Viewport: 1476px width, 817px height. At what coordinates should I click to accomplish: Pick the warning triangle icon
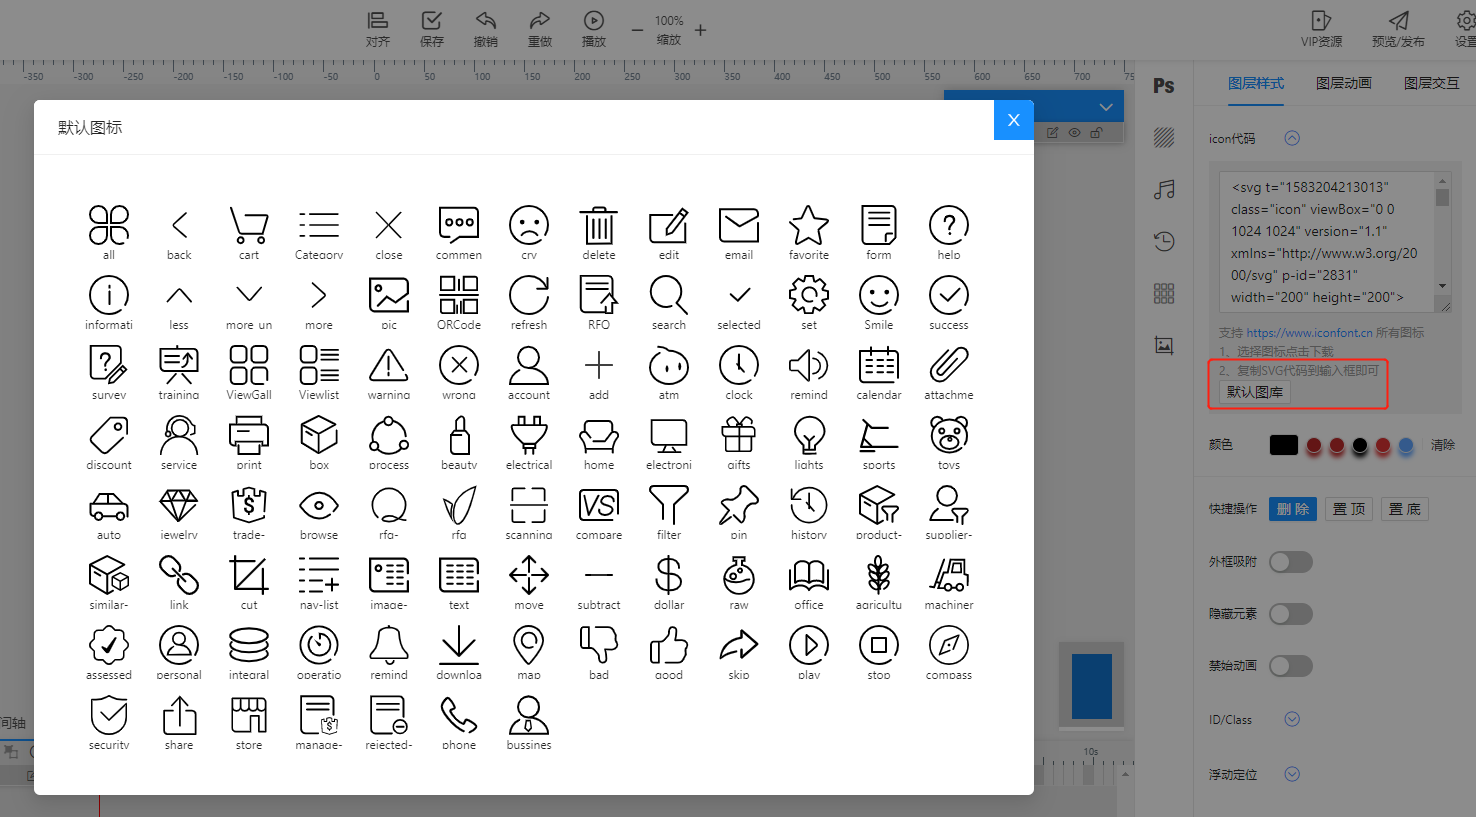pos(389,366)
